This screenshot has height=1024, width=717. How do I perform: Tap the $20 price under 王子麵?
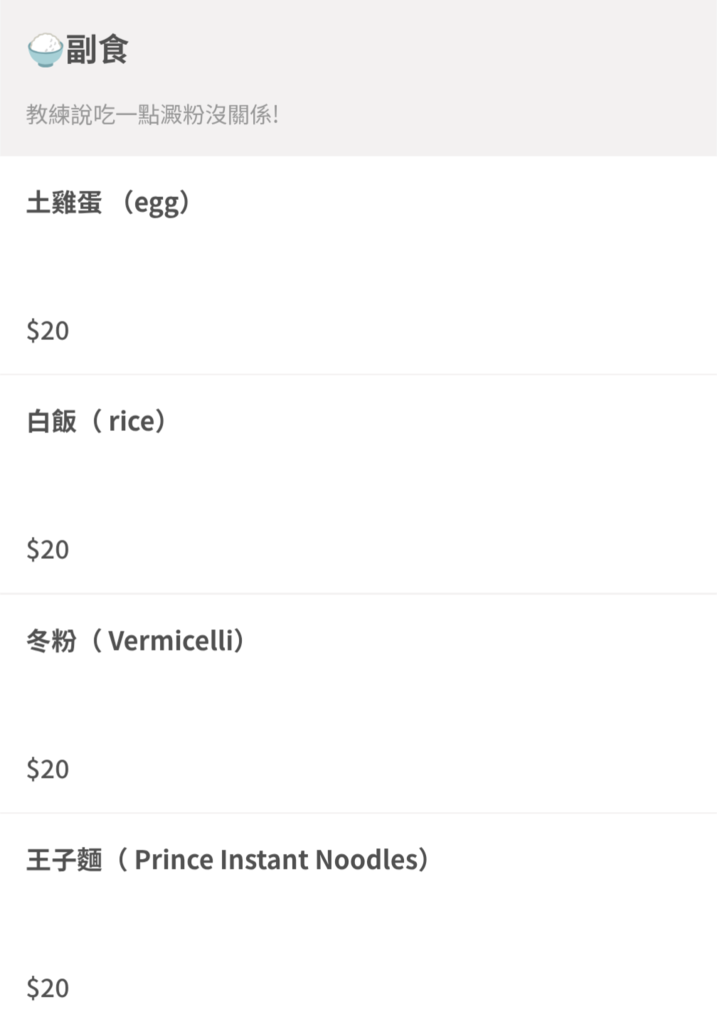click(48, 988)
